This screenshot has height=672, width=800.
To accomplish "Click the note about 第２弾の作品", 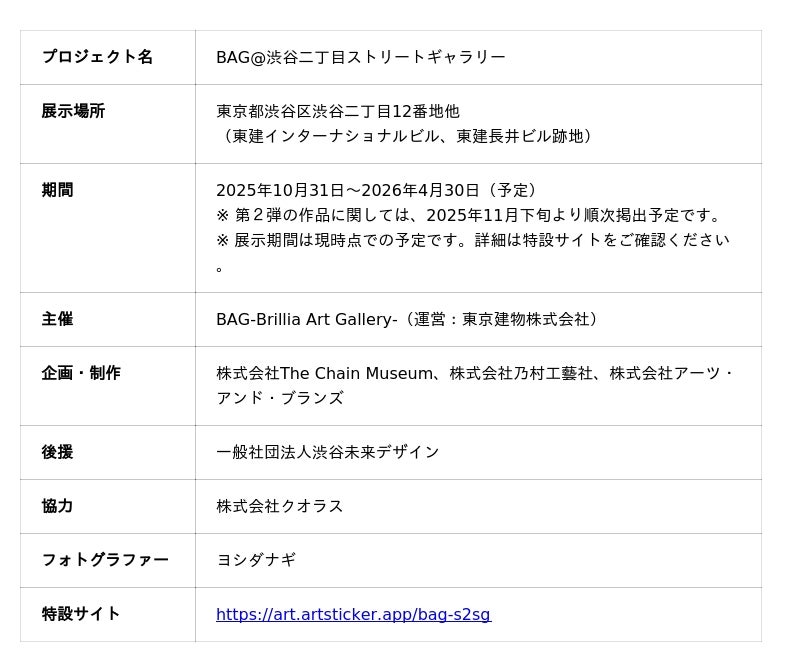I will tap(470, 215).
